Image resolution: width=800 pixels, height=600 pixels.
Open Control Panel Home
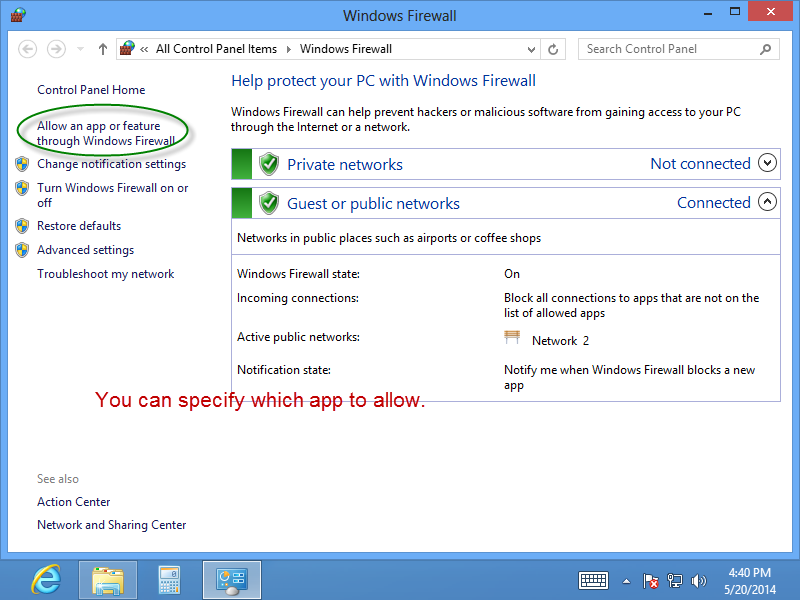click(x=91, y=90)
